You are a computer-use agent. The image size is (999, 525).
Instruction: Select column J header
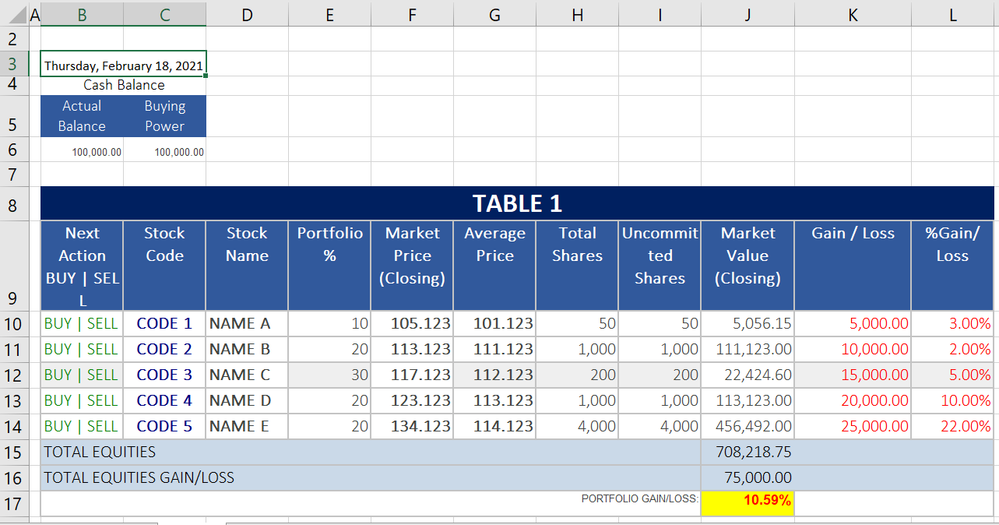748,14
